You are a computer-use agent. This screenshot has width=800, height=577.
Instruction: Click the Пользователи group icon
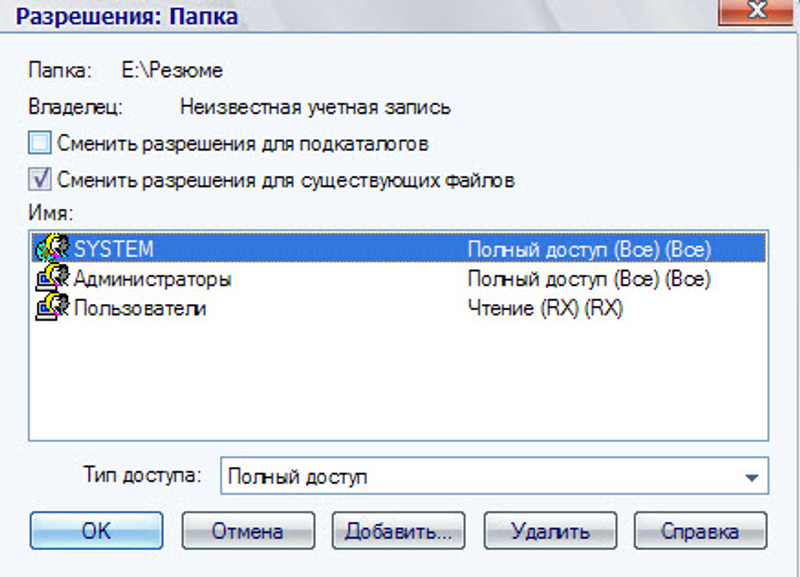click(52, 307)
